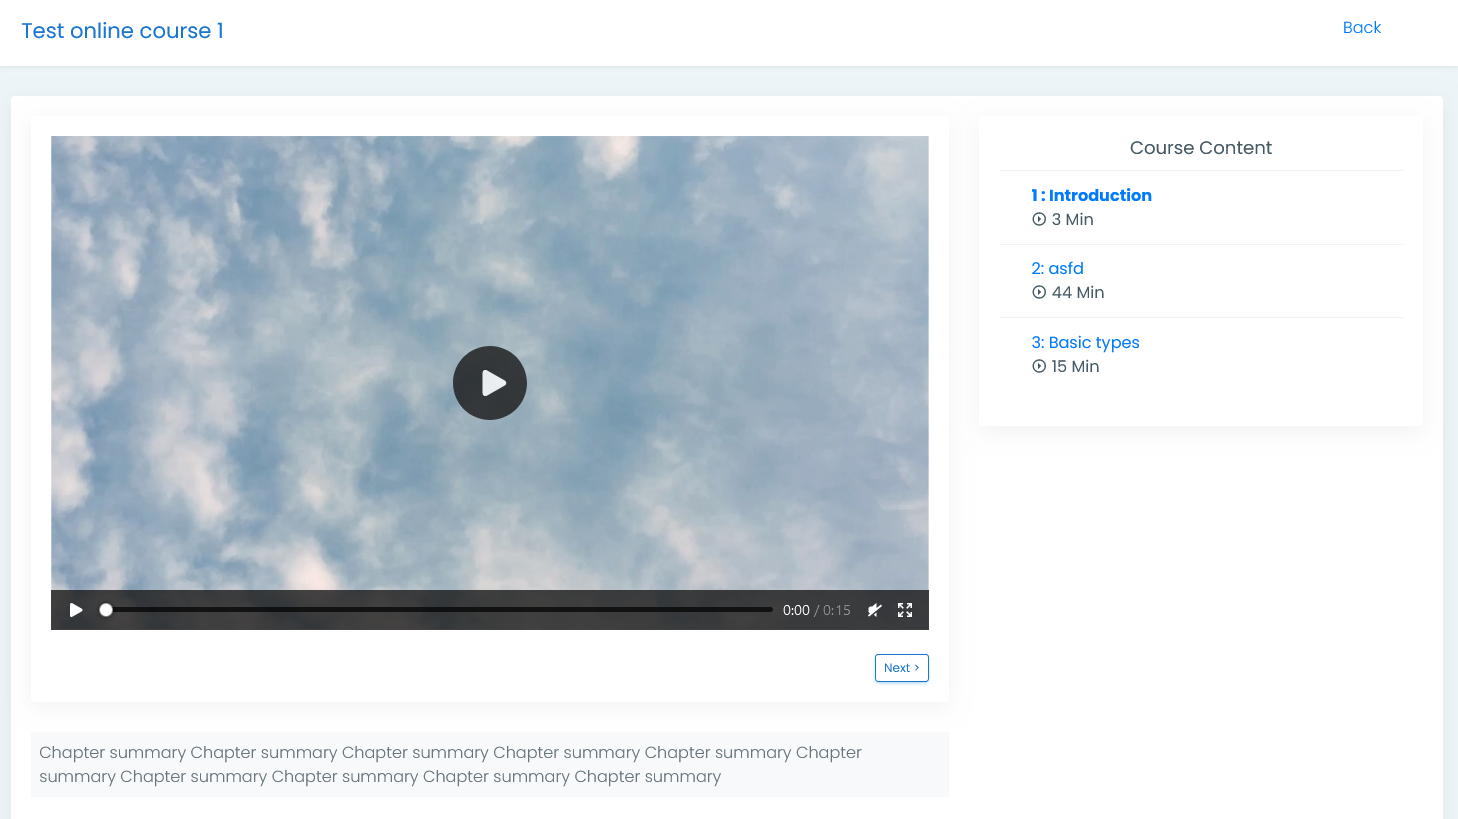Click the Course Content heading
This screenshot has width=1458, height=819.
(1201, 148)
